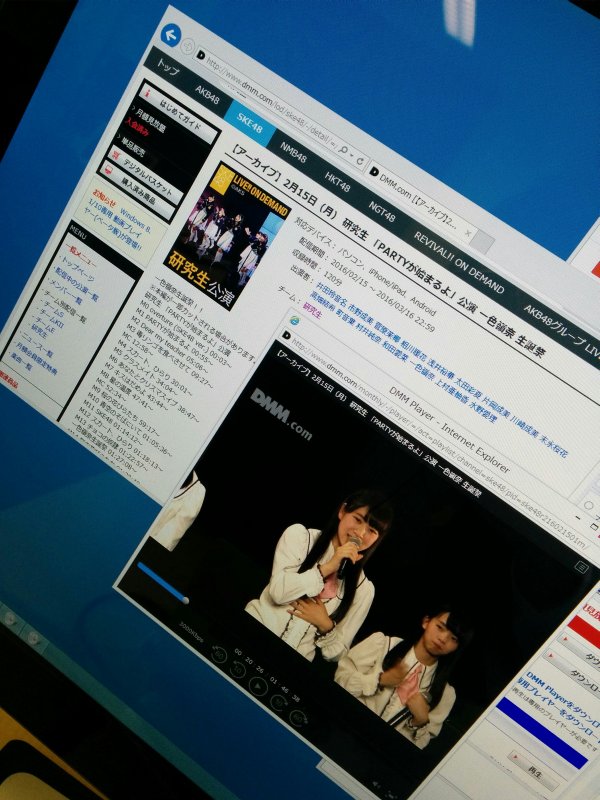The width and height of the screenshot is (600, 800).
Task: Refresh the page using the address bar reload icon
Action: [361, 162]
